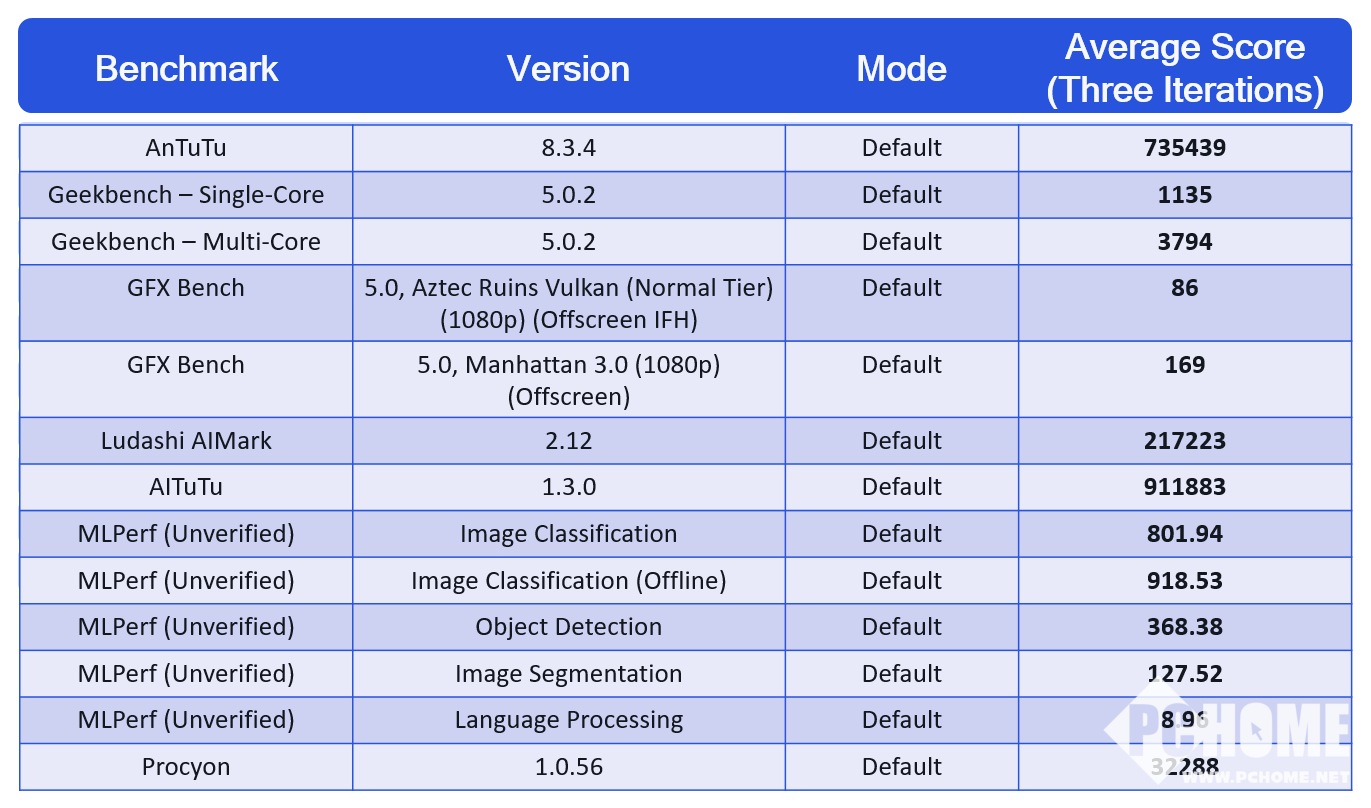The height and width of the screenshot is (808, 1371).
Task: Click the Aztec Ruins Vulkan version cell
Action: tap(568, 303)
